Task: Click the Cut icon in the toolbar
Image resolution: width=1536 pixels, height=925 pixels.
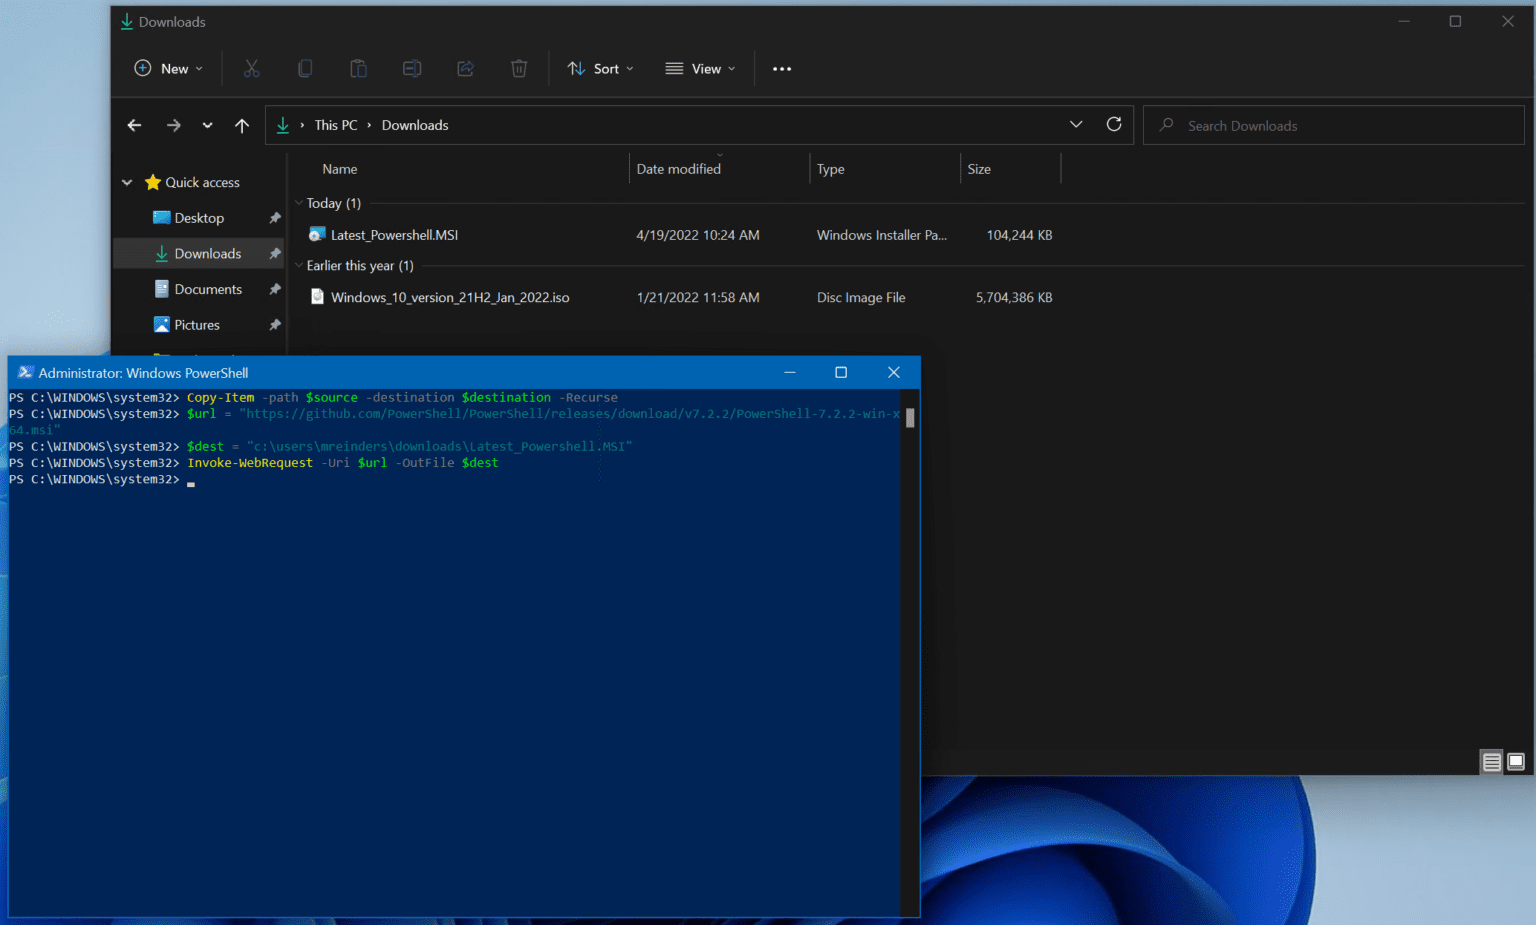Action: pyautogui.click(x=251, y=68)
